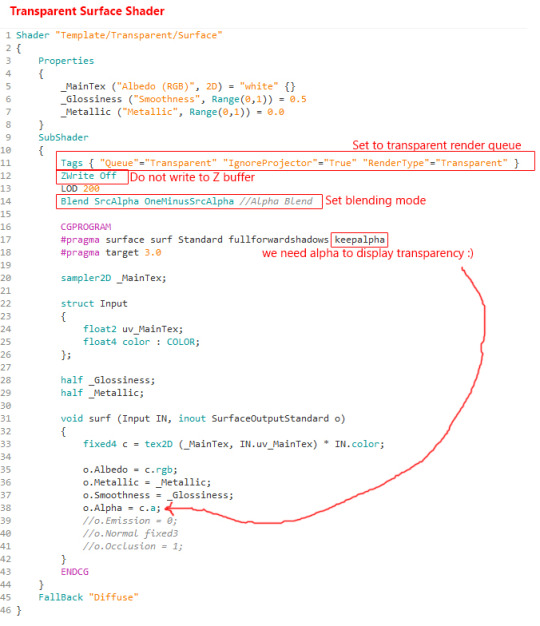Image resolution: width=540 pixels, height=626 pixels.
Task: Select the Properties keyword on line 3
Action: 66,61
